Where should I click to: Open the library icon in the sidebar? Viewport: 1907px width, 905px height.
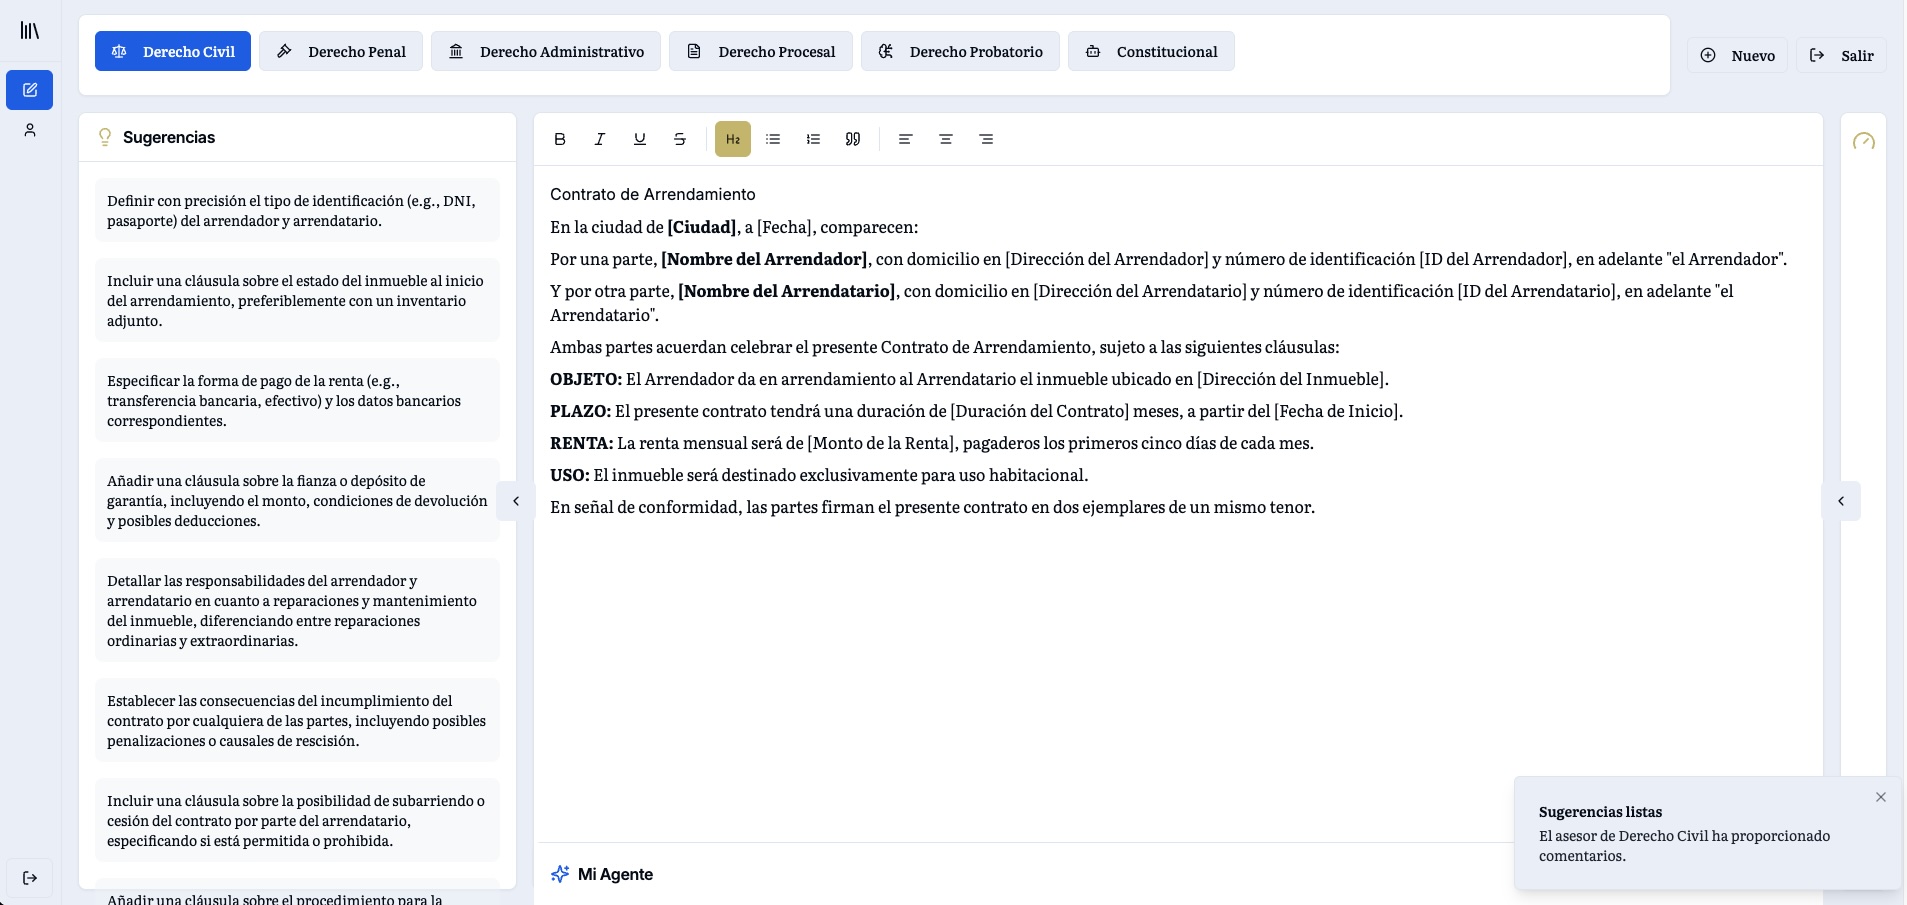click(x=29, y=30)
